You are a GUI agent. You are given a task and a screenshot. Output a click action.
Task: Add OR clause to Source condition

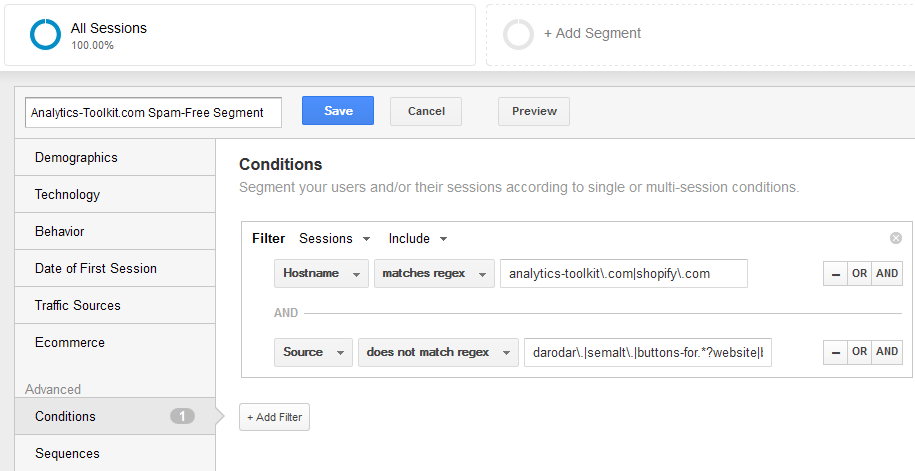click(x=860, y=352)
